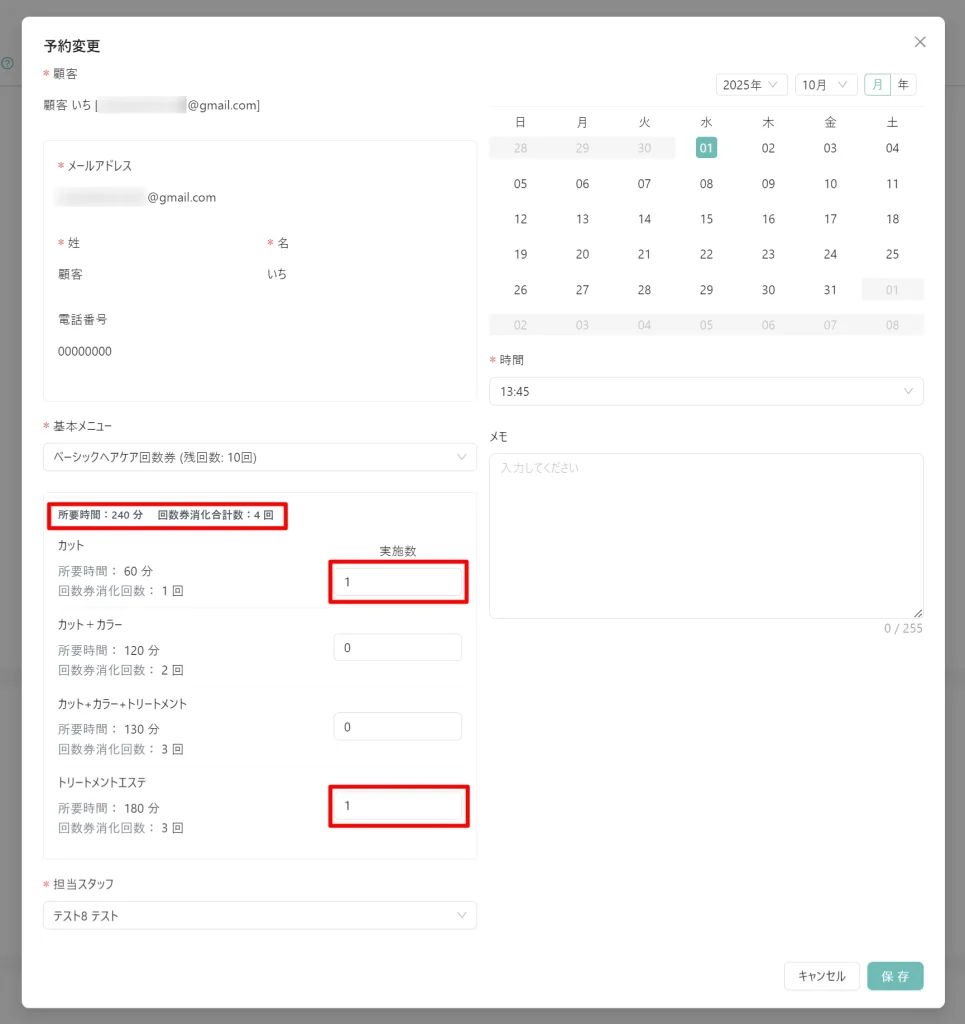Expand the 13:45 time dropdown
The image size is (965, 1024).
click(x=705, y=391)
